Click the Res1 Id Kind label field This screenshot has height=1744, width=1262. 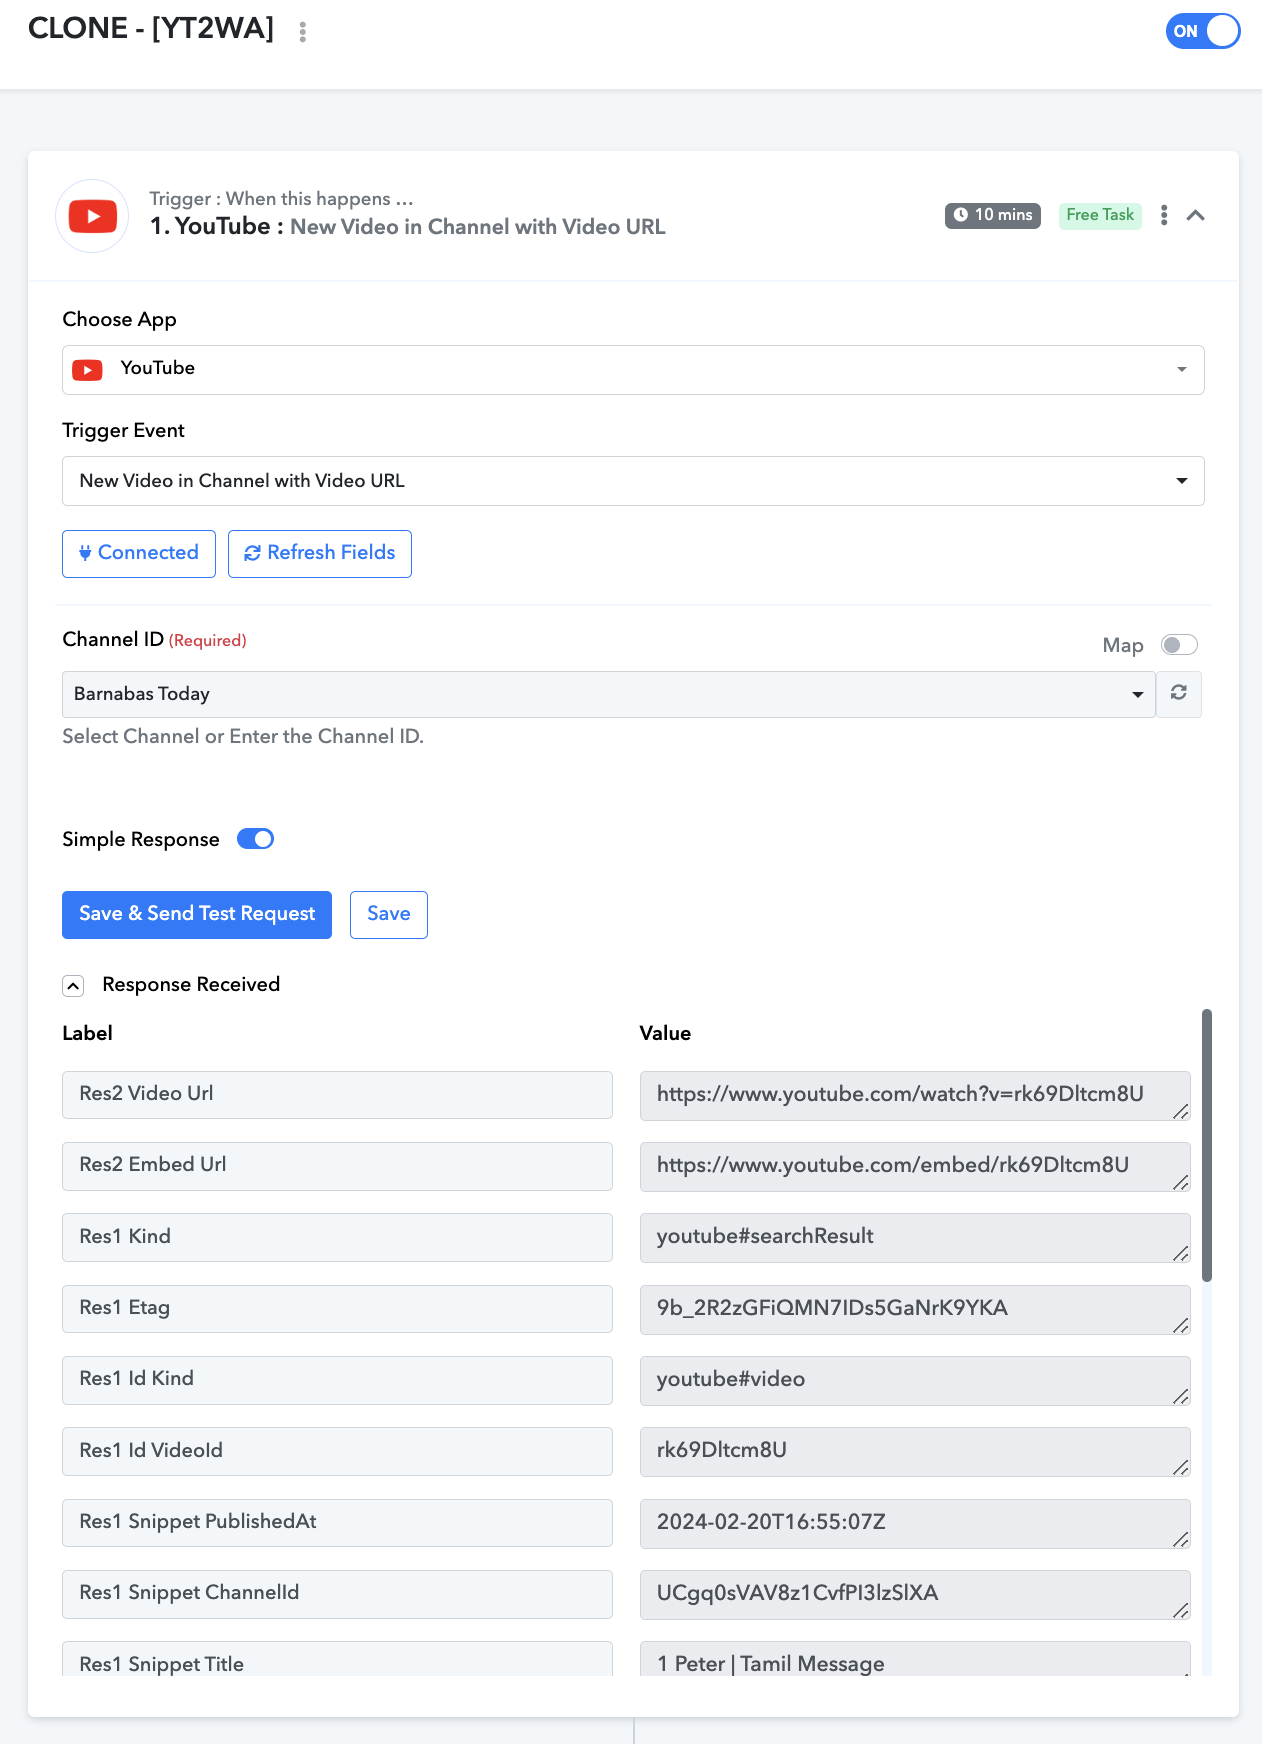pyautogui.click(x=337, y=1380)
